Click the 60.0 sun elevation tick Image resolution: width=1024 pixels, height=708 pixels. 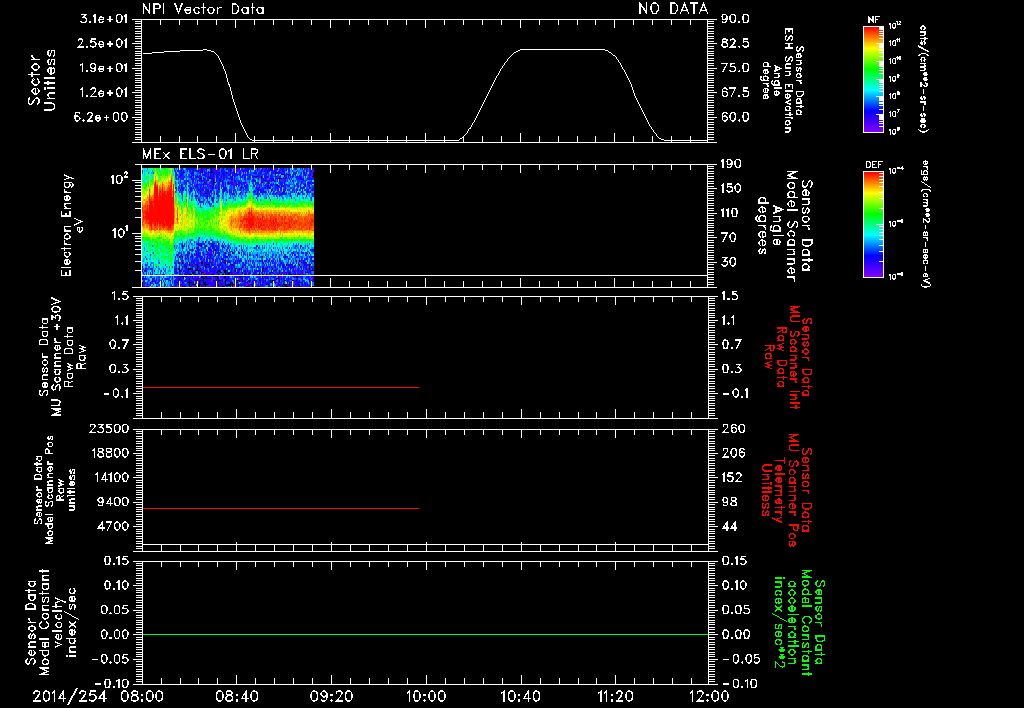[x=735, y=117]
